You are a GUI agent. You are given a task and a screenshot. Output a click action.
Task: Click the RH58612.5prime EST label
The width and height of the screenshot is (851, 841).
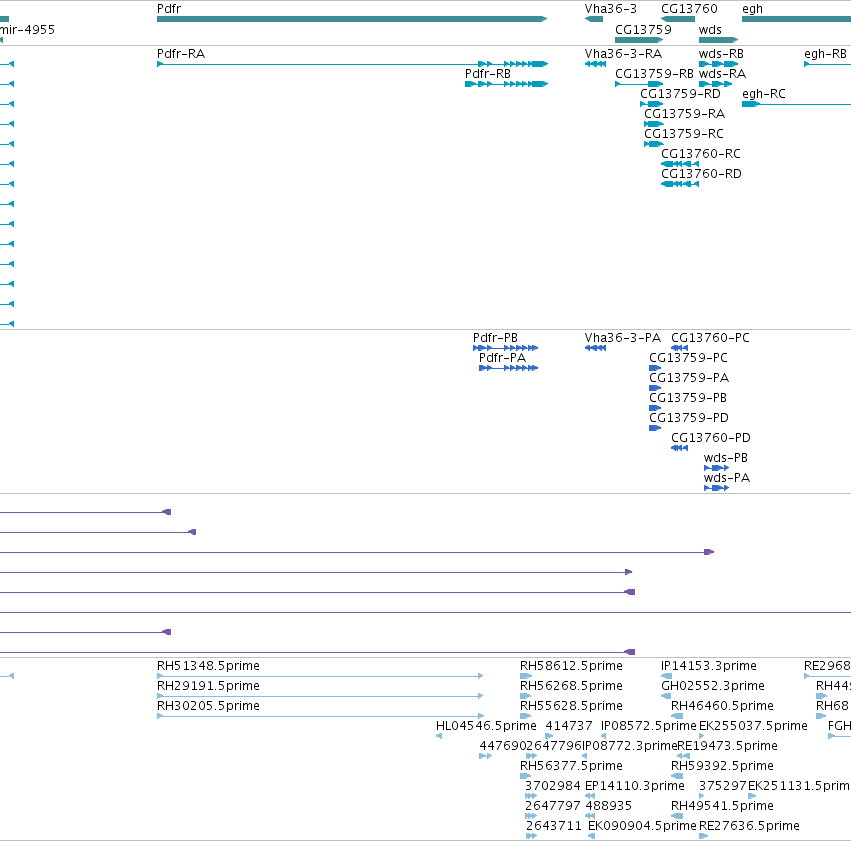pos(571,666)
